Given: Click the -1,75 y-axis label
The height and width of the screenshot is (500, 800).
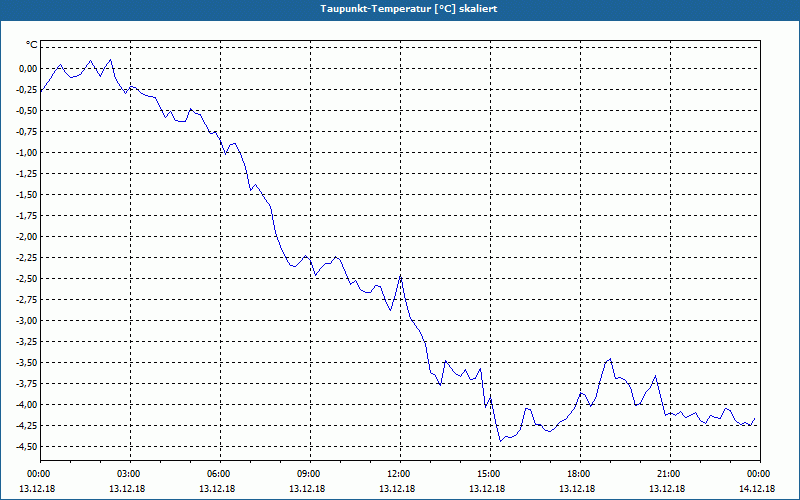Looking at the screenshot, I should coord(27,216).
